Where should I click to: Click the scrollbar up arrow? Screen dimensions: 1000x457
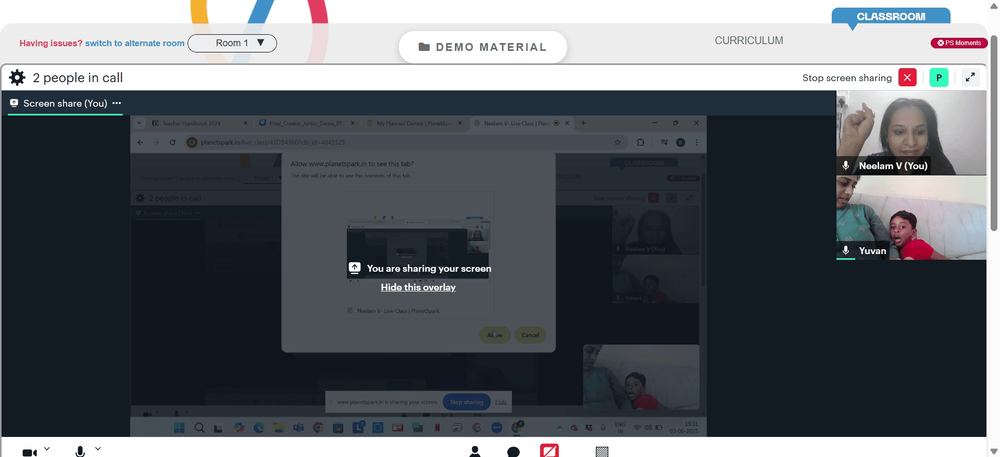coord(994,5)
